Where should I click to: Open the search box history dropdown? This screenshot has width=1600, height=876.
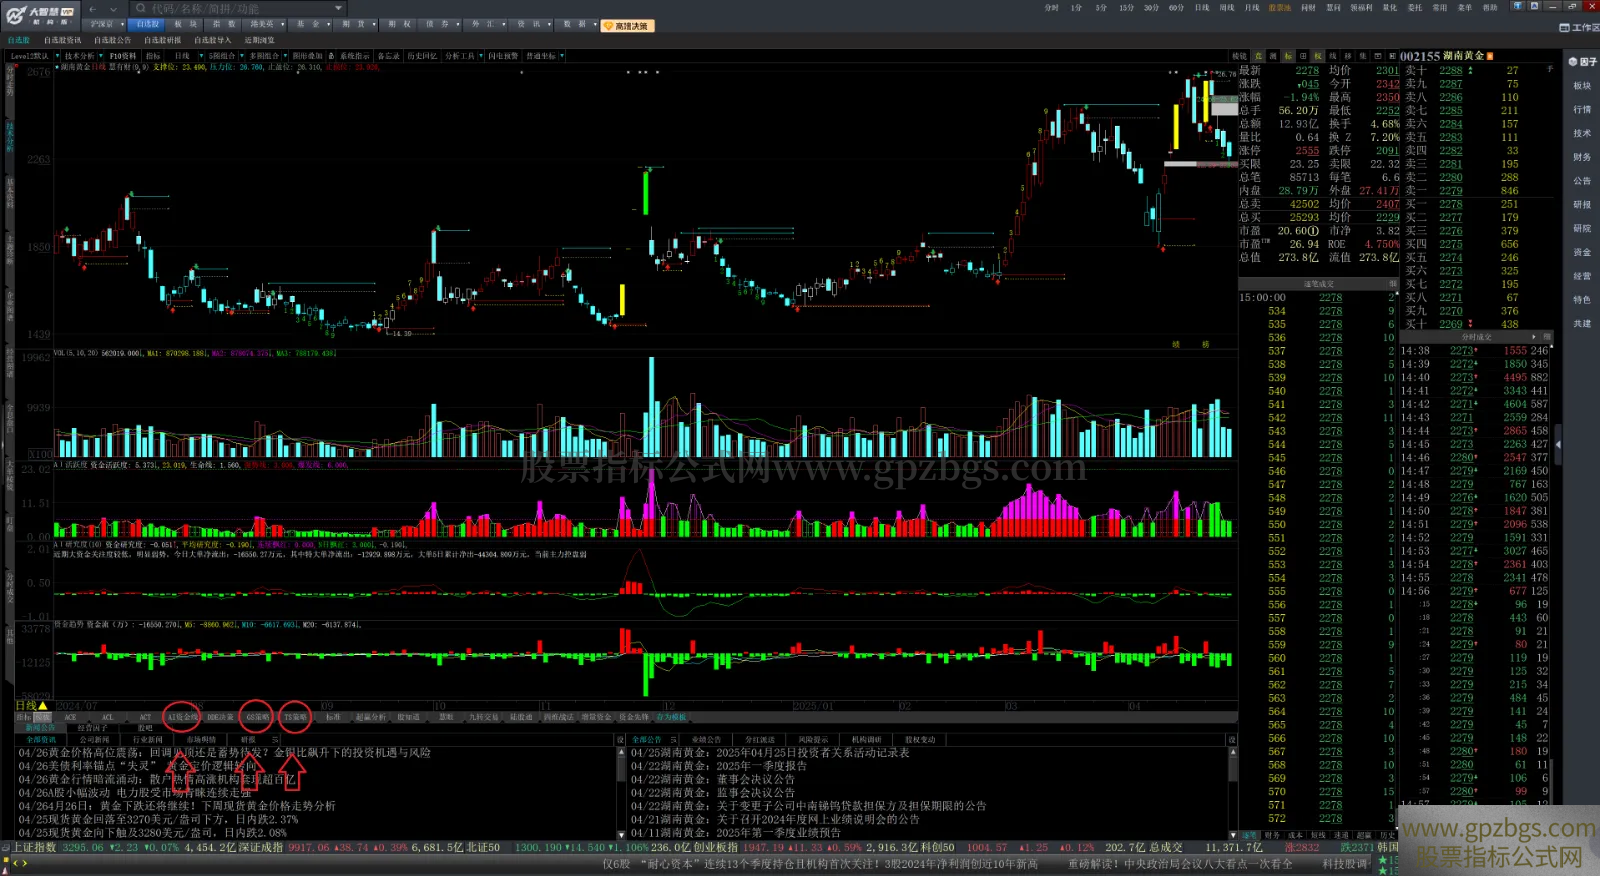[x=339, y=9]
